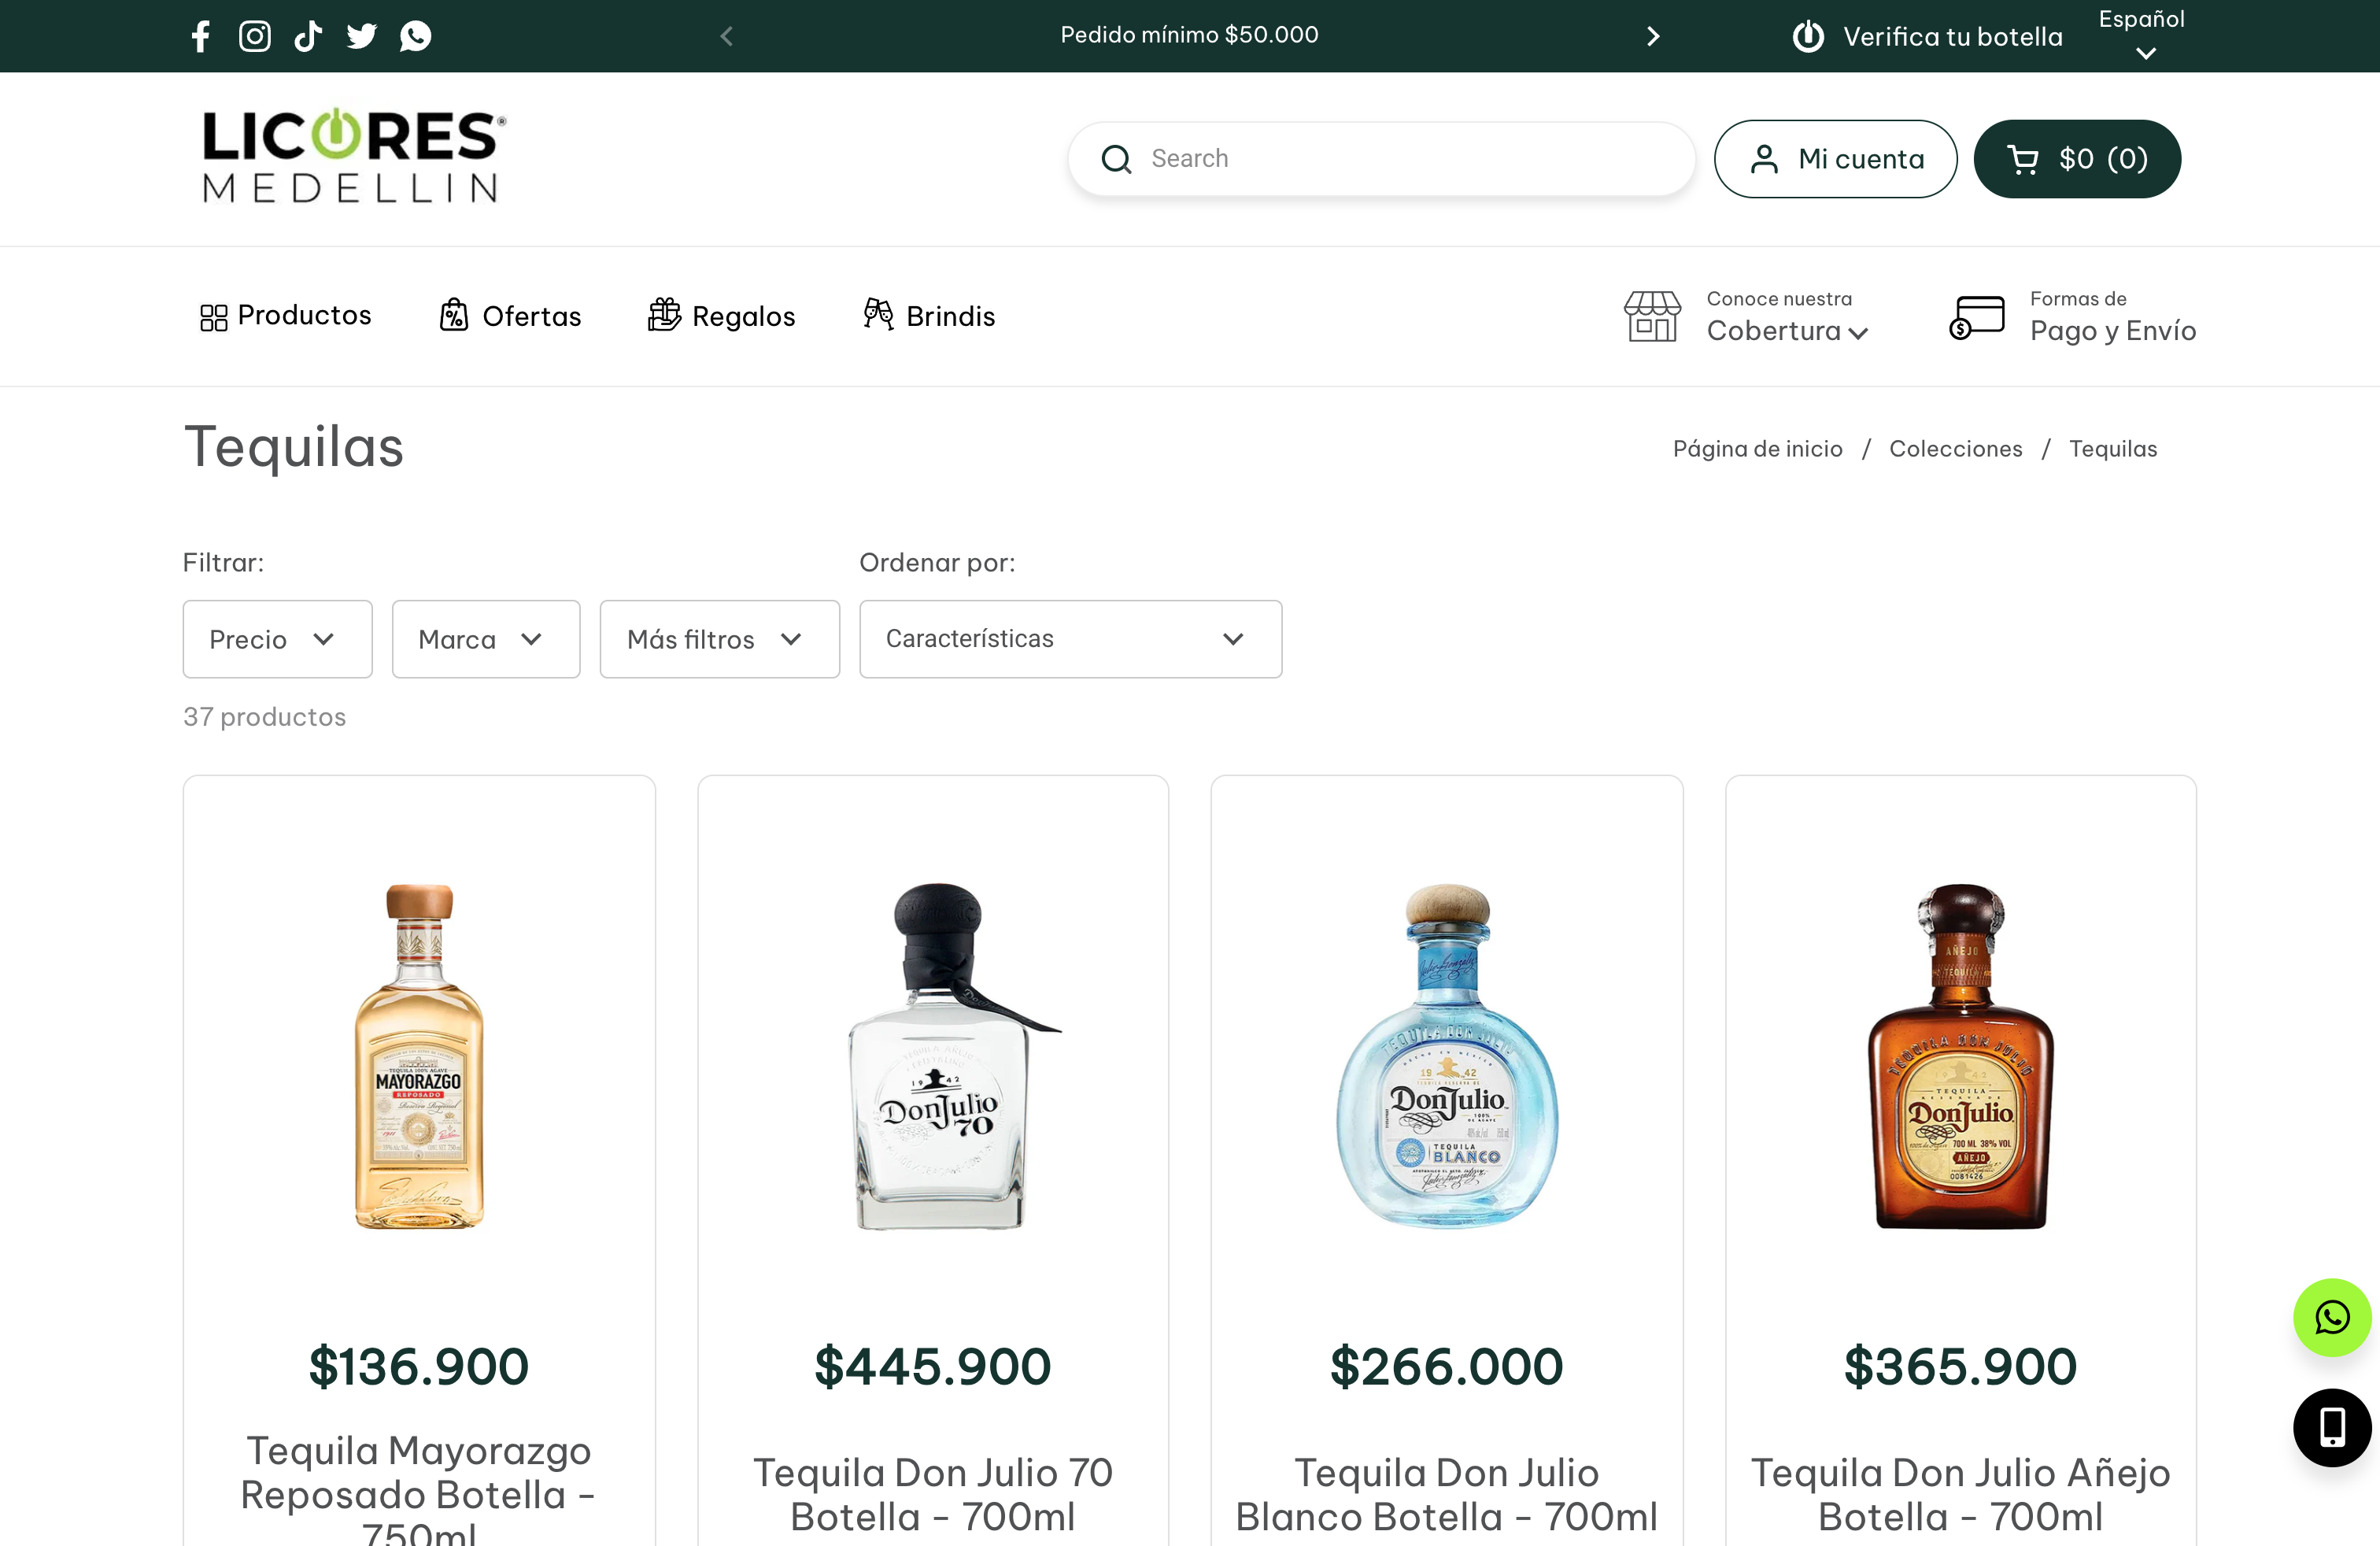The height and width of the screenshot is (1546, 2380).
Task: Select the Brindis navigation item
Action: pyautogui.click(x=950, y=315)
